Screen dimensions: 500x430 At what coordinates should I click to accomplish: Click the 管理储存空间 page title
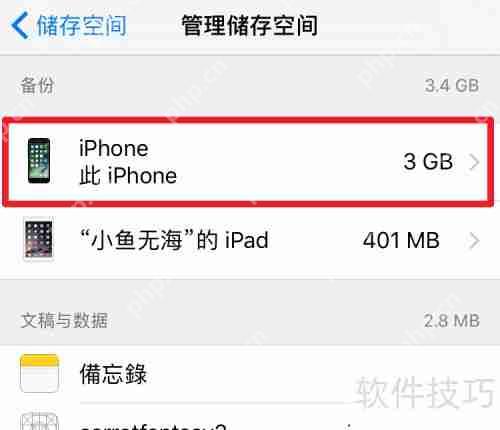tap(249, 26)
